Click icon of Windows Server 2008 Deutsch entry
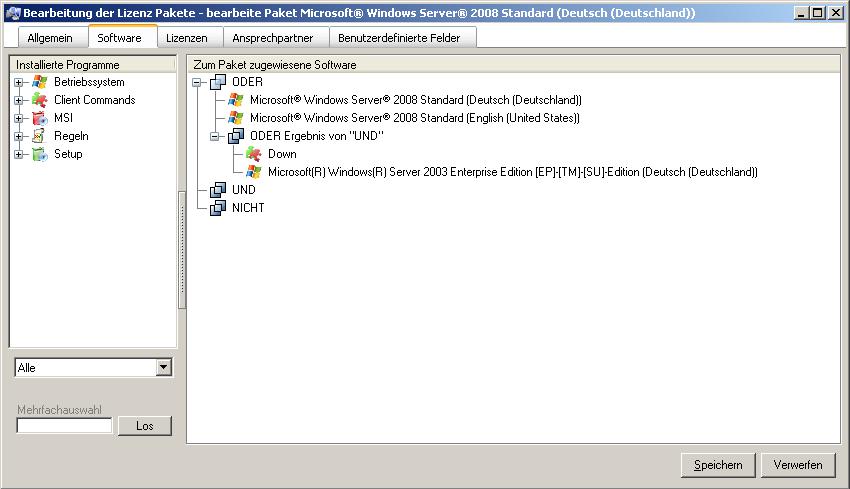The height and width of the screenshot is (489, 850). (236, 100)
